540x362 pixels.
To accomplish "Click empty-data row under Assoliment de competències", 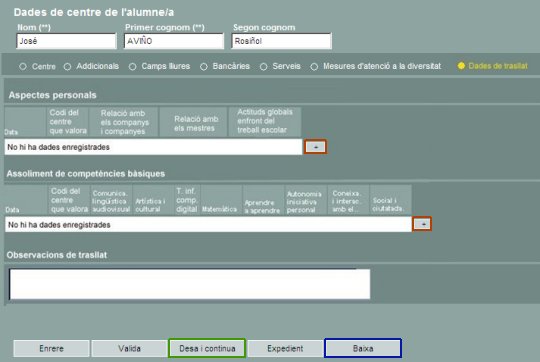I will pyautogui.click(x=208, y=225).
